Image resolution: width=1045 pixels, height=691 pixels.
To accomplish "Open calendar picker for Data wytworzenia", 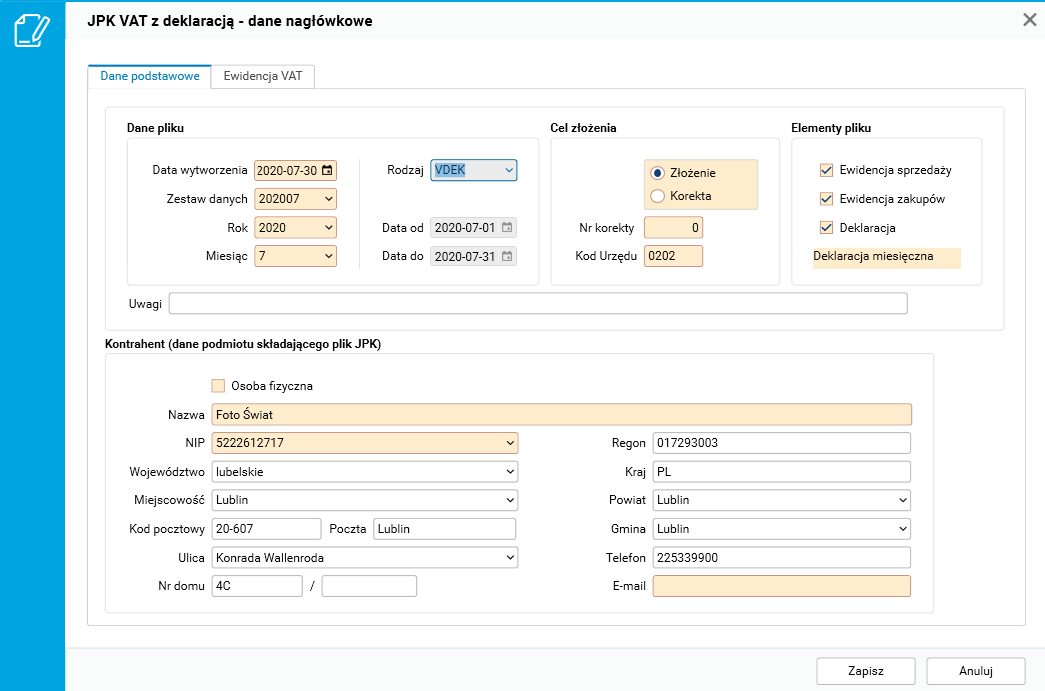I will tap(327, 170).
